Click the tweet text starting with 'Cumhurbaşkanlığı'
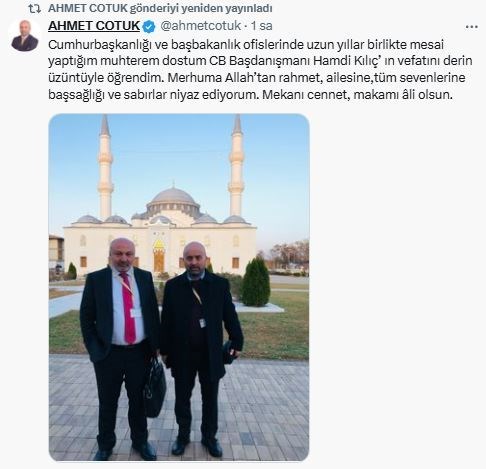Image resolution: width=486 pixels, height=469 pixels. 260,70
